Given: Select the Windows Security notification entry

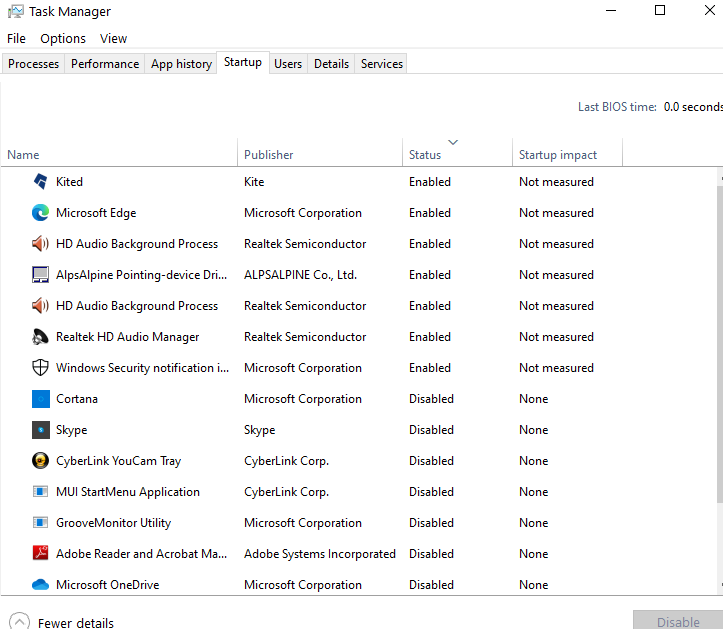Looking at the screenshot, I should (142, 368).
